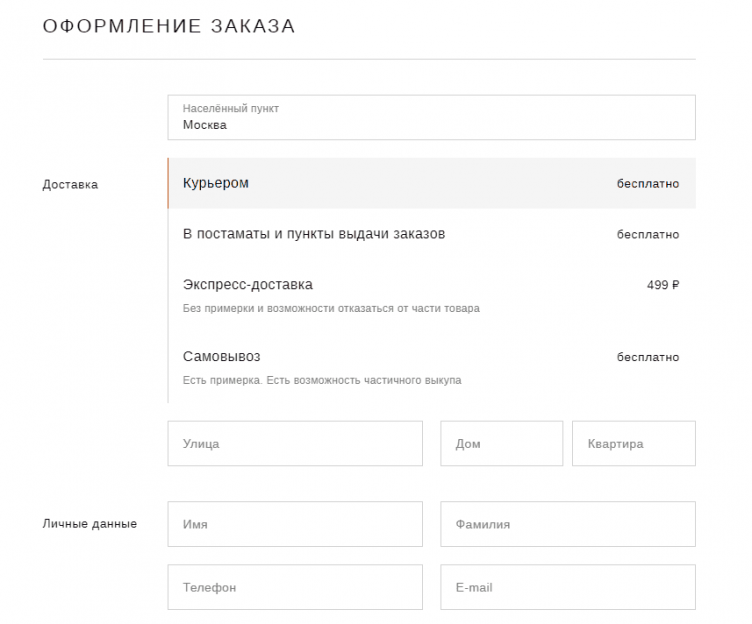752x624 pixels.
Task: Click the ОФОРМЛЕНИЕ ЗАКАЗА heading
Action: coord(169,26)
